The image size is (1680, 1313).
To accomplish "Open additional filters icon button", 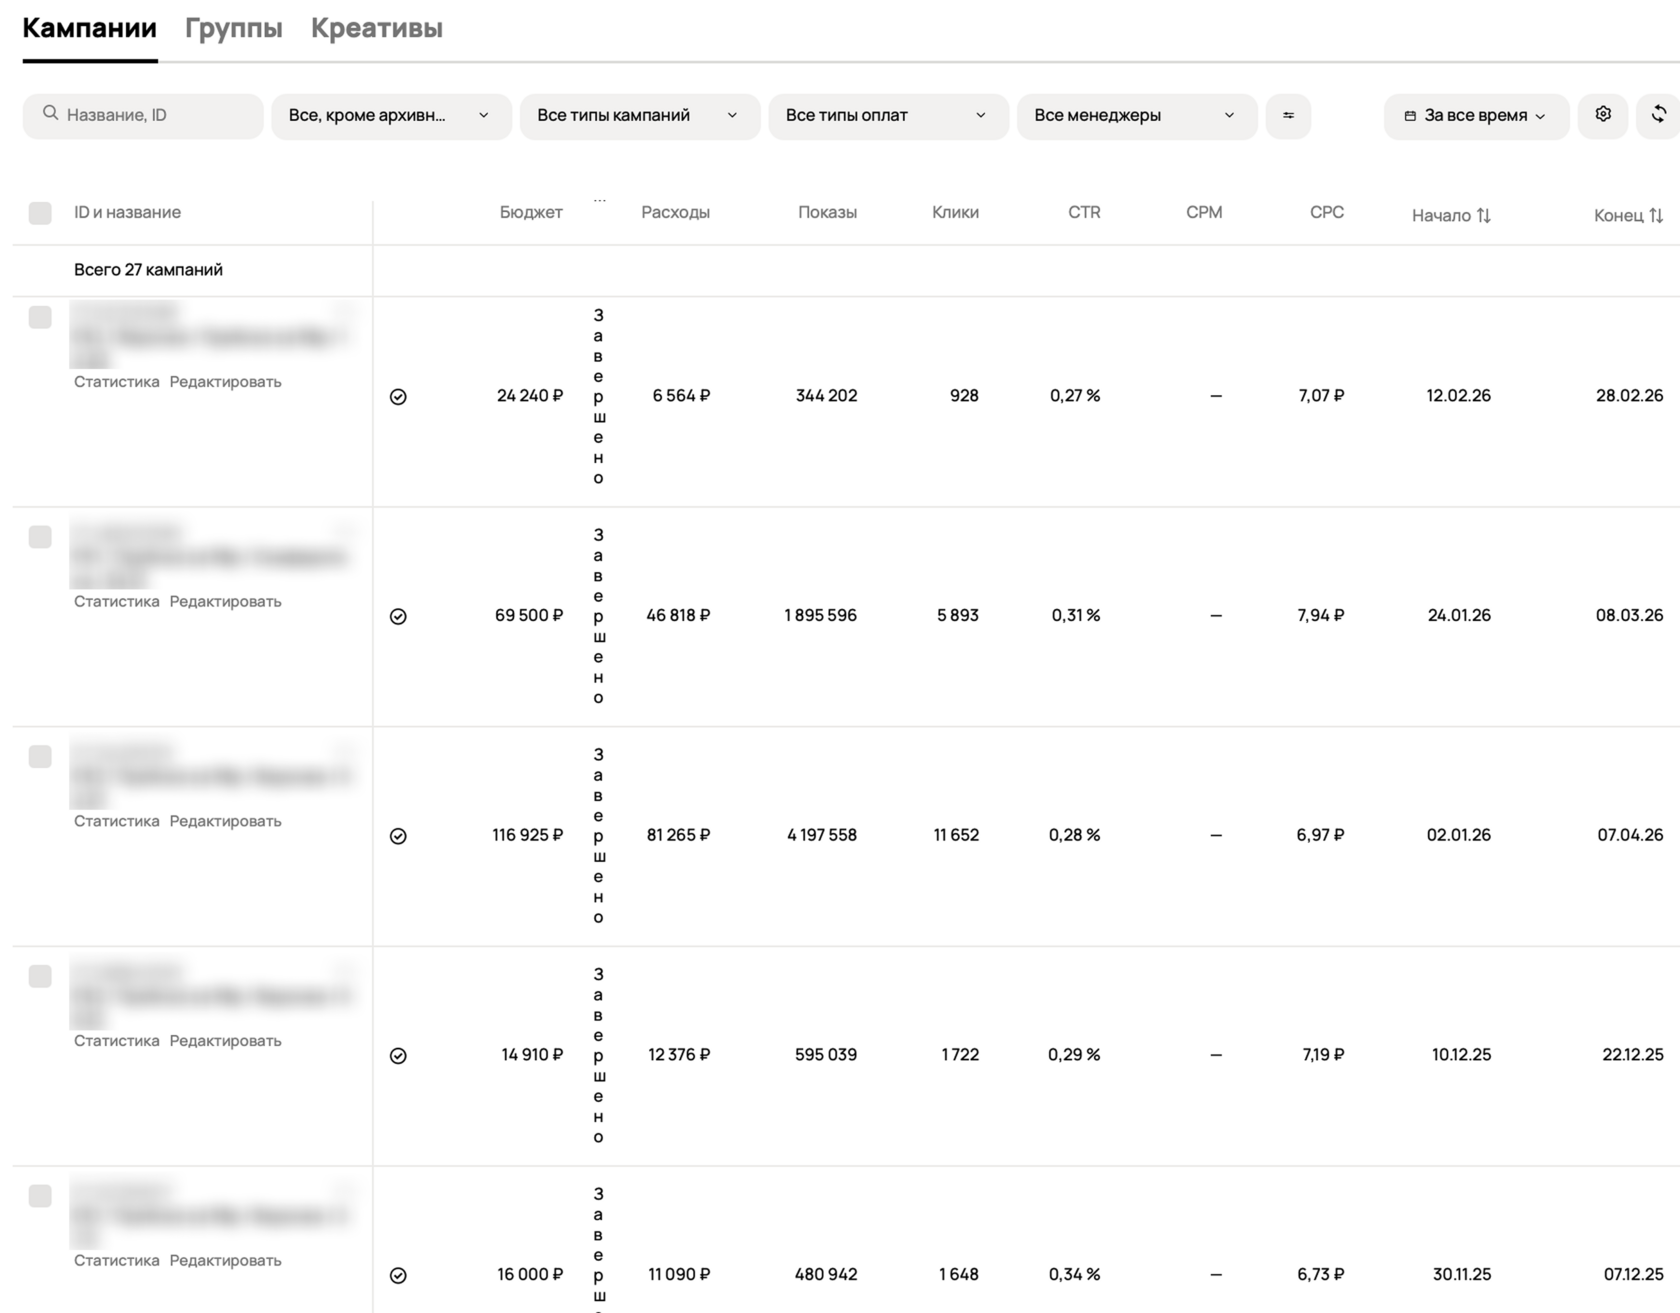I will [x=1288, y=116].
